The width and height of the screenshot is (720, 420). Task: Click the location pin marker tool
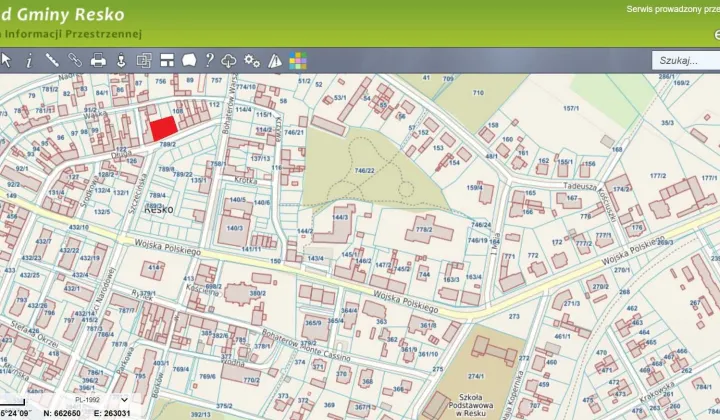(x=121, y=61)
